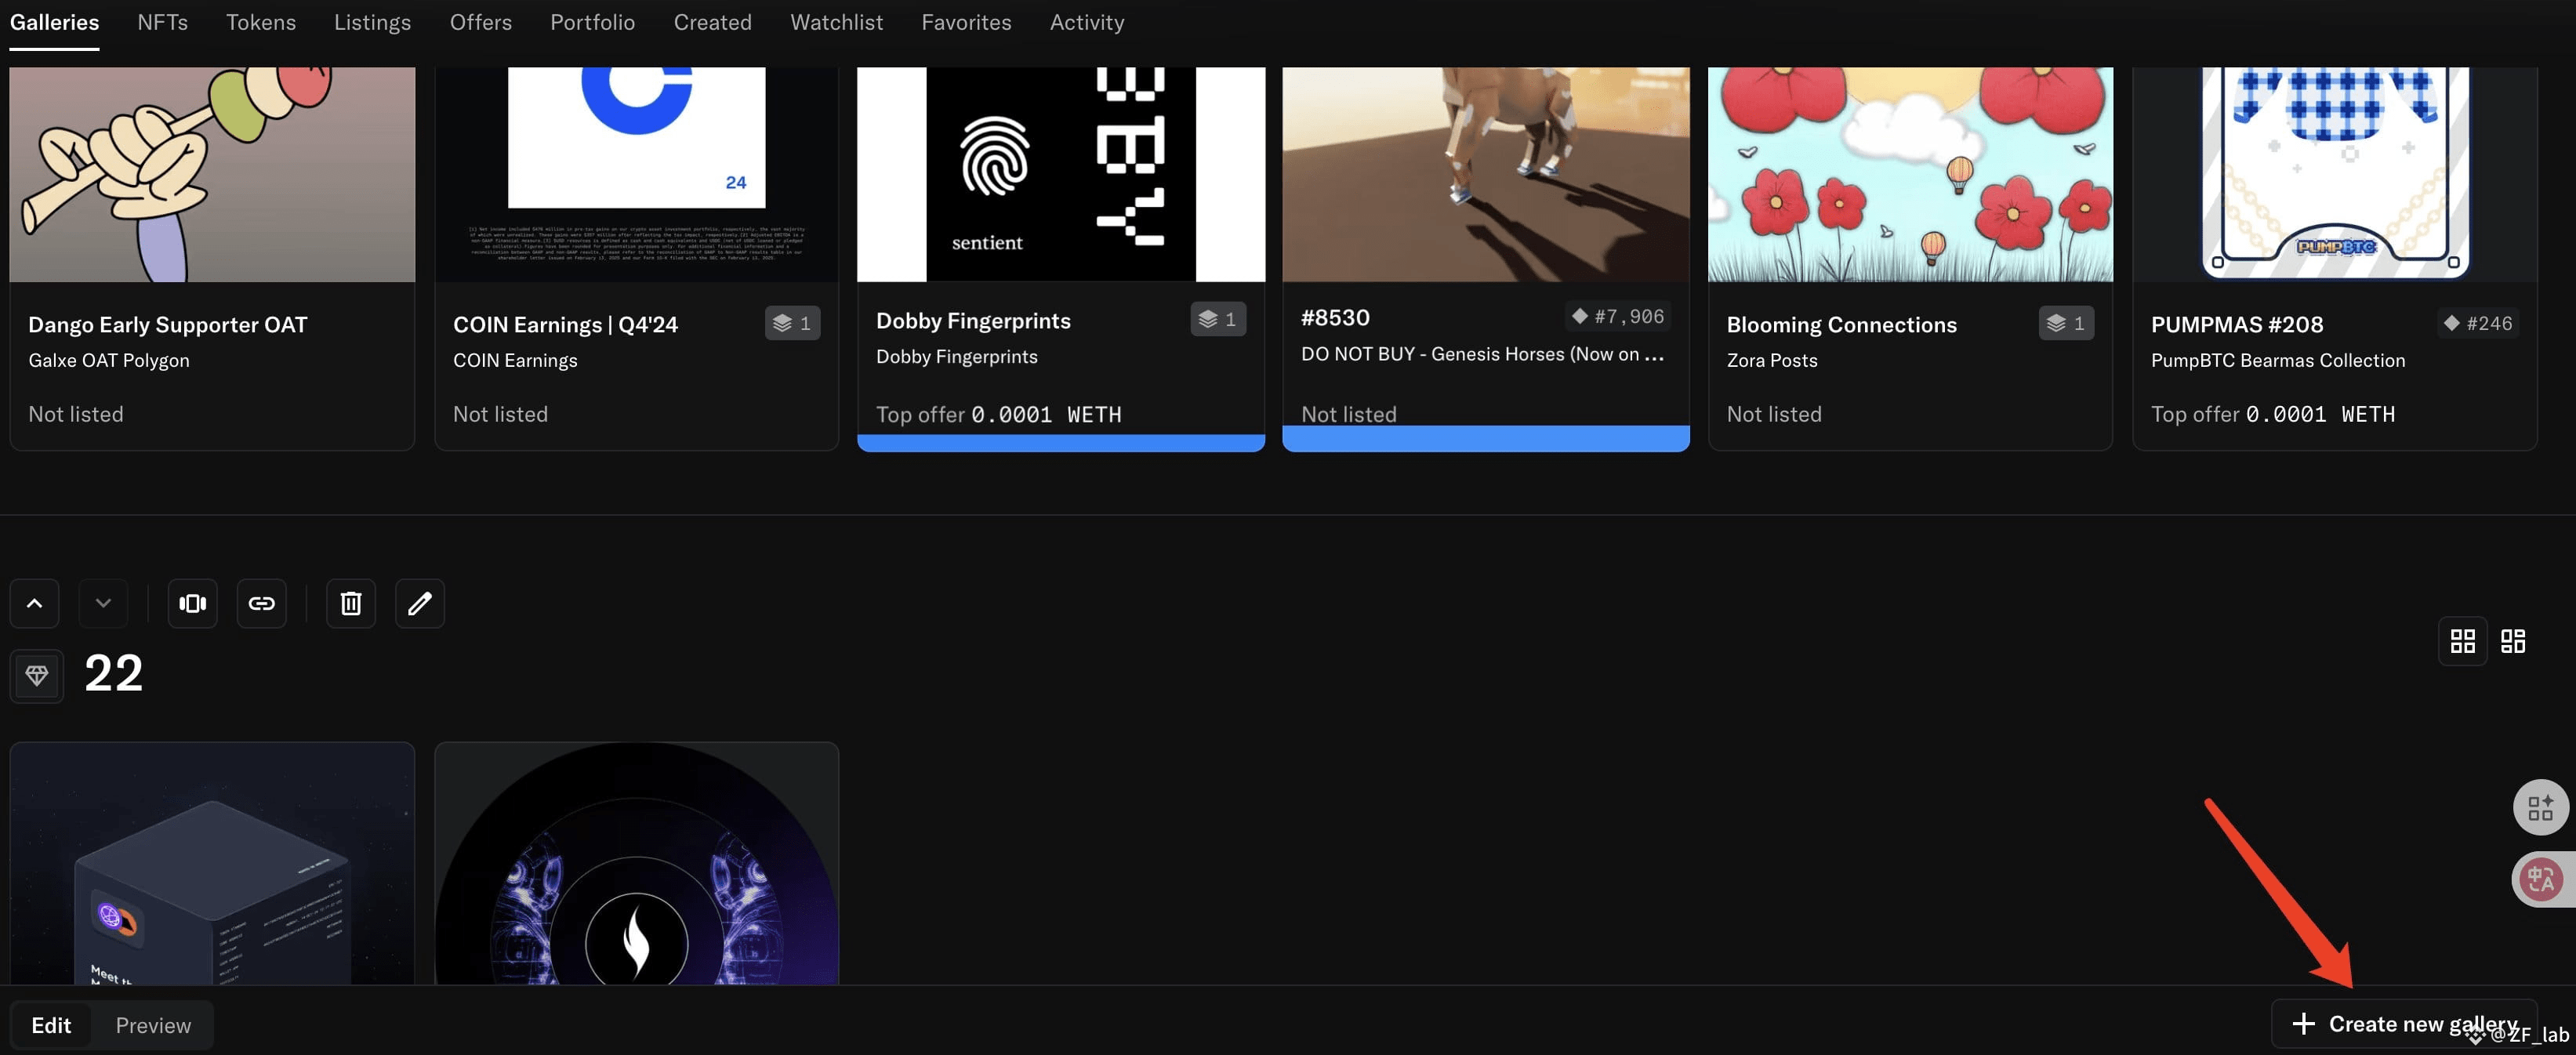Image resolution: width=2576 pixels, height=1055 pixels.
Task: Click the floating apps-add widget icon
Action: pyautogui.click(x=2541, y=807)
